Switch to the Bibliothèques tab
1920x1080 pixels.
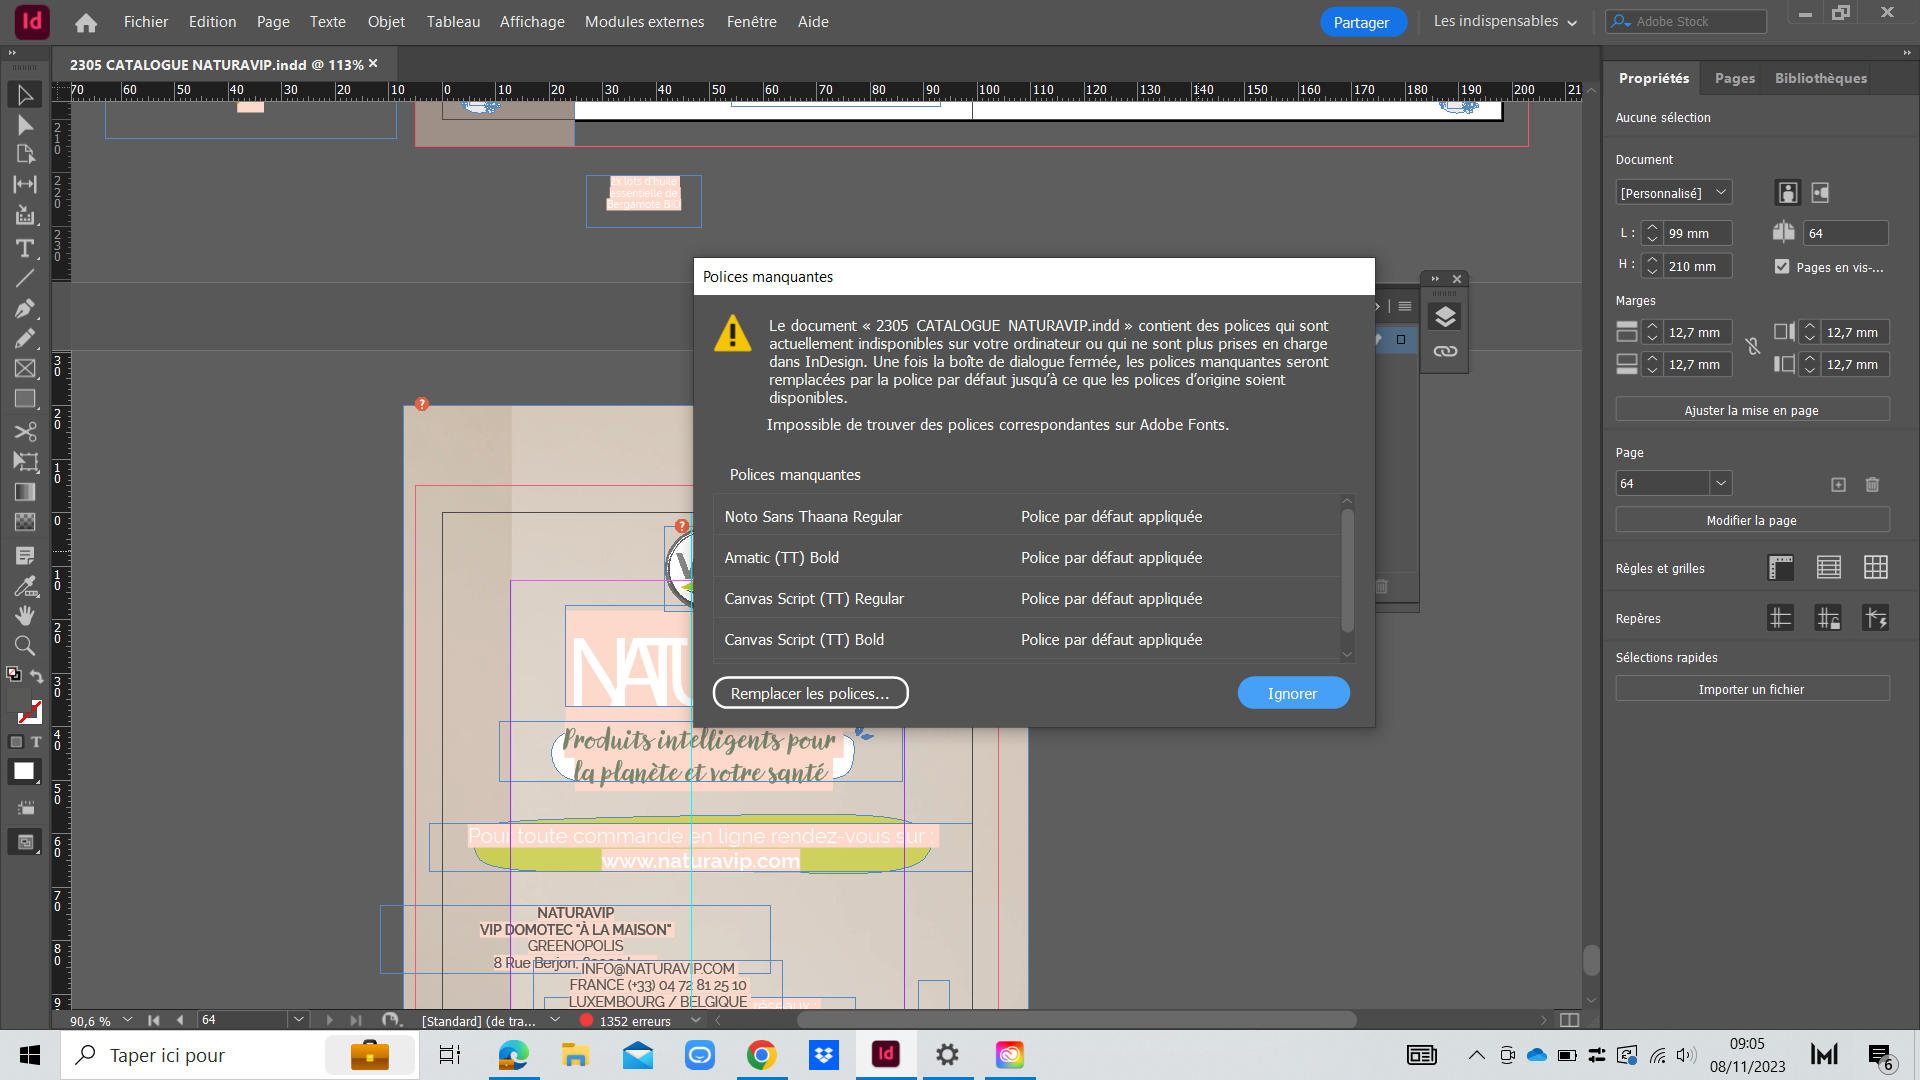[x=1820, y=78]
